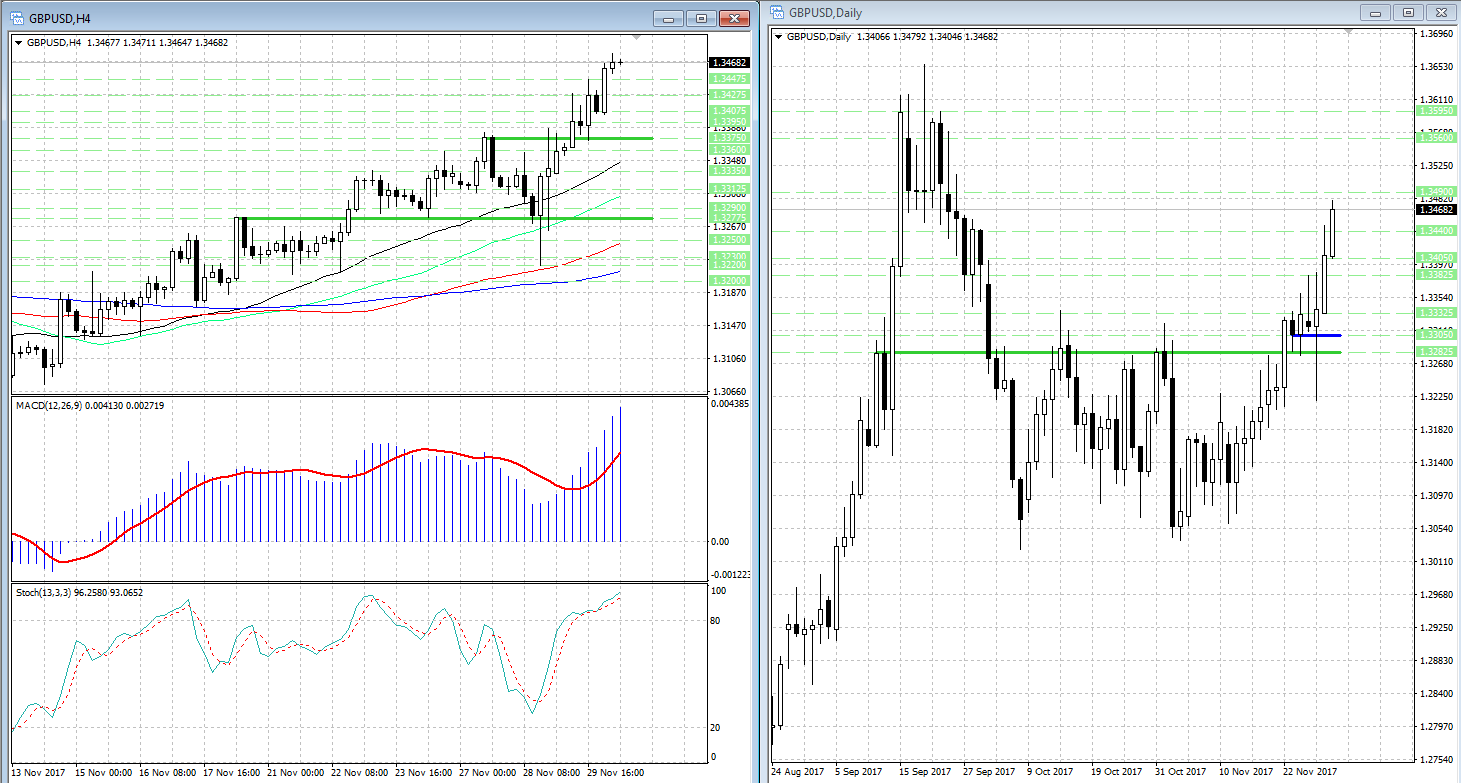Minimize the GBPUSD,H4 chart window
This screenshot has height=784, width=1461.
coord(669,18)
